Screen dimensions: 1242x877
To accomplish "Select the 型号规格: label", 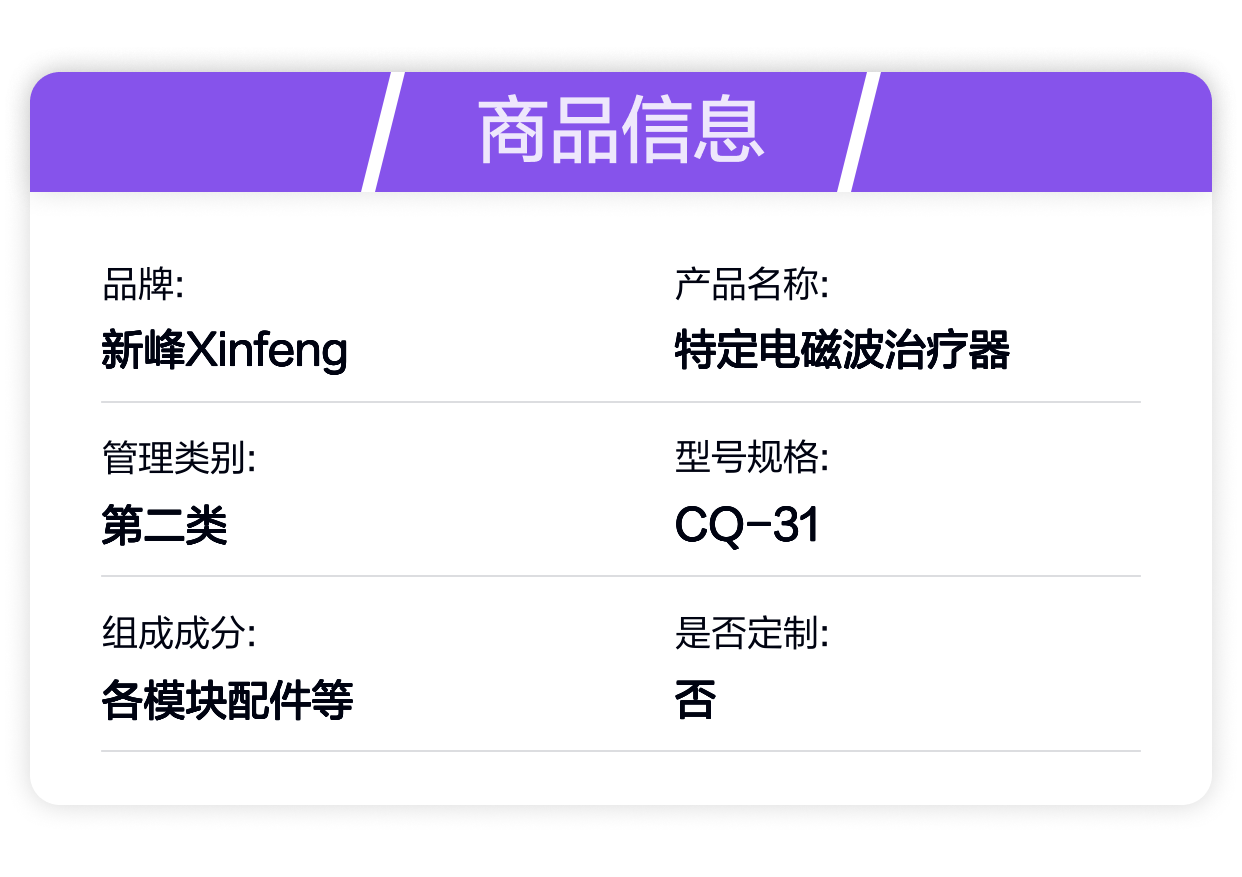I will tap(752, 460).
